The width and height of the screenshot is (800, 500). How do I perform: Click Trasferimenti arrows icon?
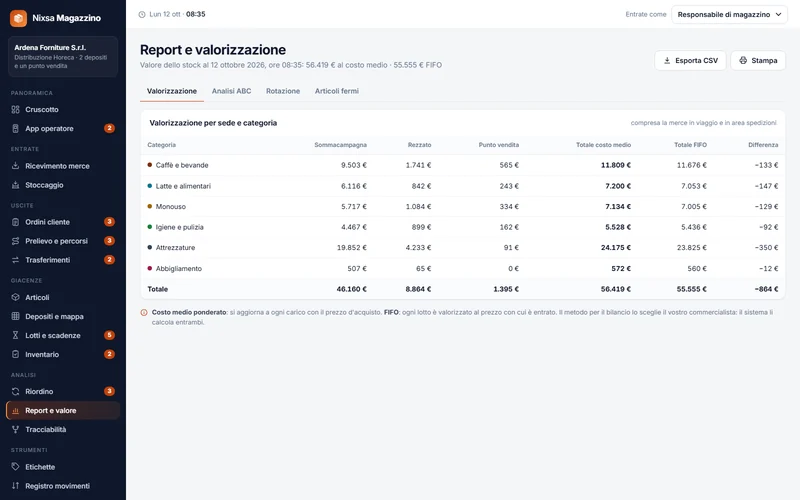[x=15, y=260]
